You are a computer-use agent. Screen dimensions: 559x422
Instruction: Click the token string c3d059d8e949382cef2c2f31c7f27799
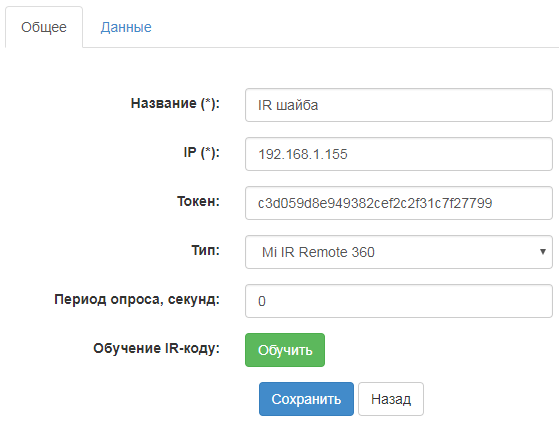pos(375,203)
